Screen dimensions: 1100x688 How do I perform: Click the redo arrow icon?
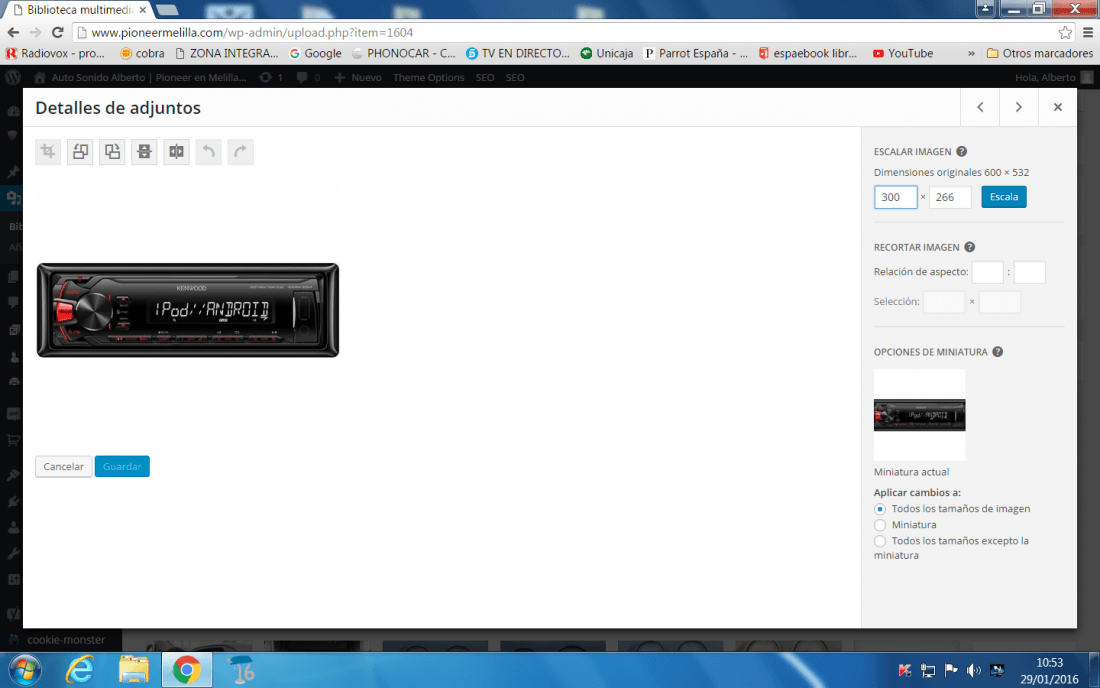click(x=241, y=151)
